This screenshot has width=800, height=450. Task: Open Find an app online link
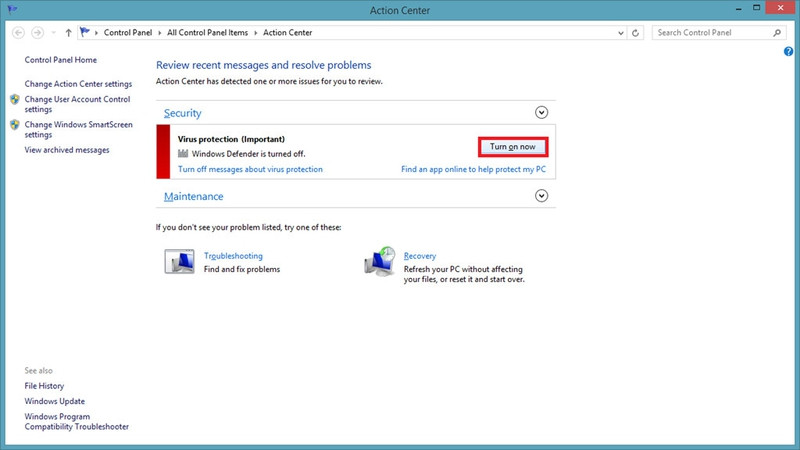point(473,170)
